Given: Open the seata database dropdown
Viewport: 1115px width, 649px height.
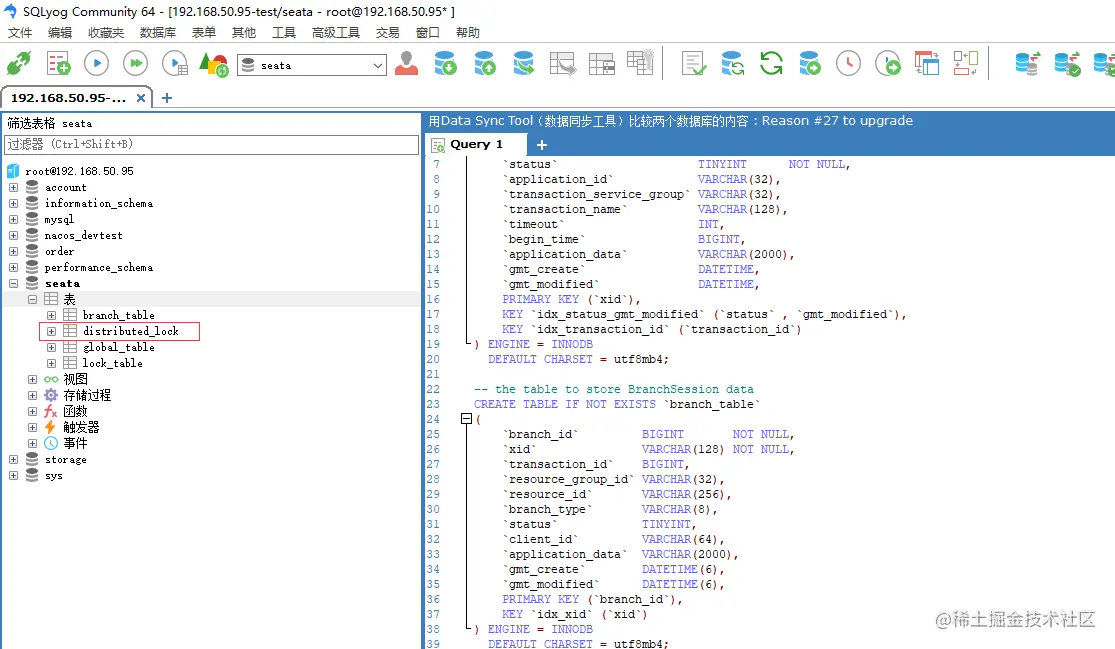Looking at the screenshot, I should click(311, 65).
